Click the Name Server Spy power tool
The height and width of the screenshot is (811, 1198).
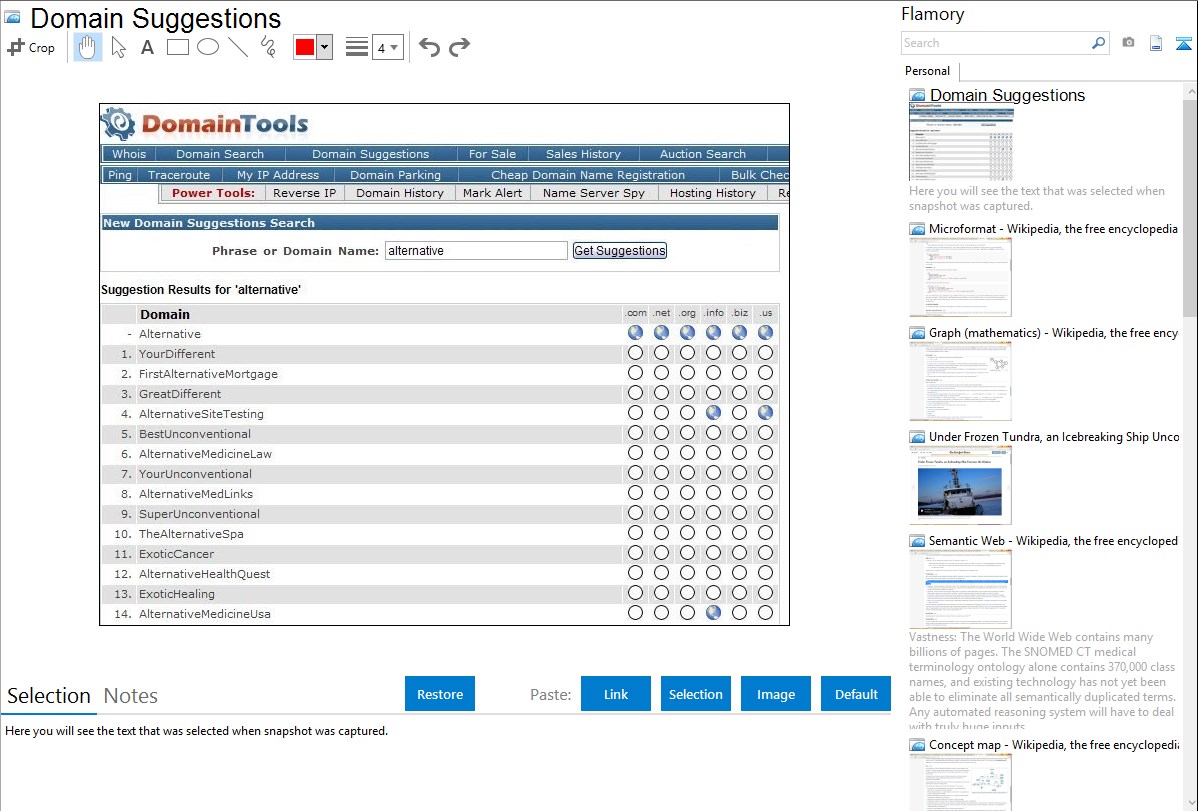(x=594, y=193)
